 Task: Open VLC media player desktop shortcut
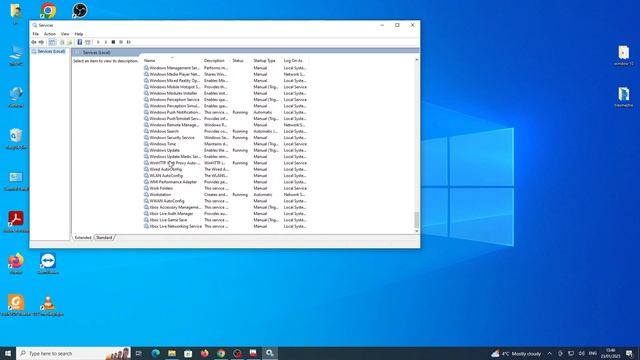pyautogui.click(x=48, y=305)
